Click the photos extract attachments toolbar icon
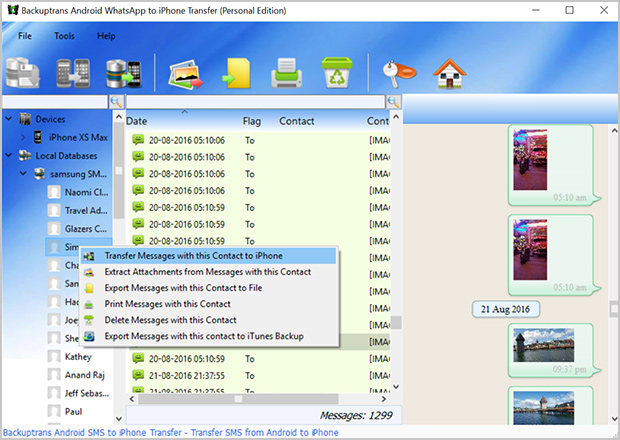This screenshot has width=620, height=440. [185, 74]
